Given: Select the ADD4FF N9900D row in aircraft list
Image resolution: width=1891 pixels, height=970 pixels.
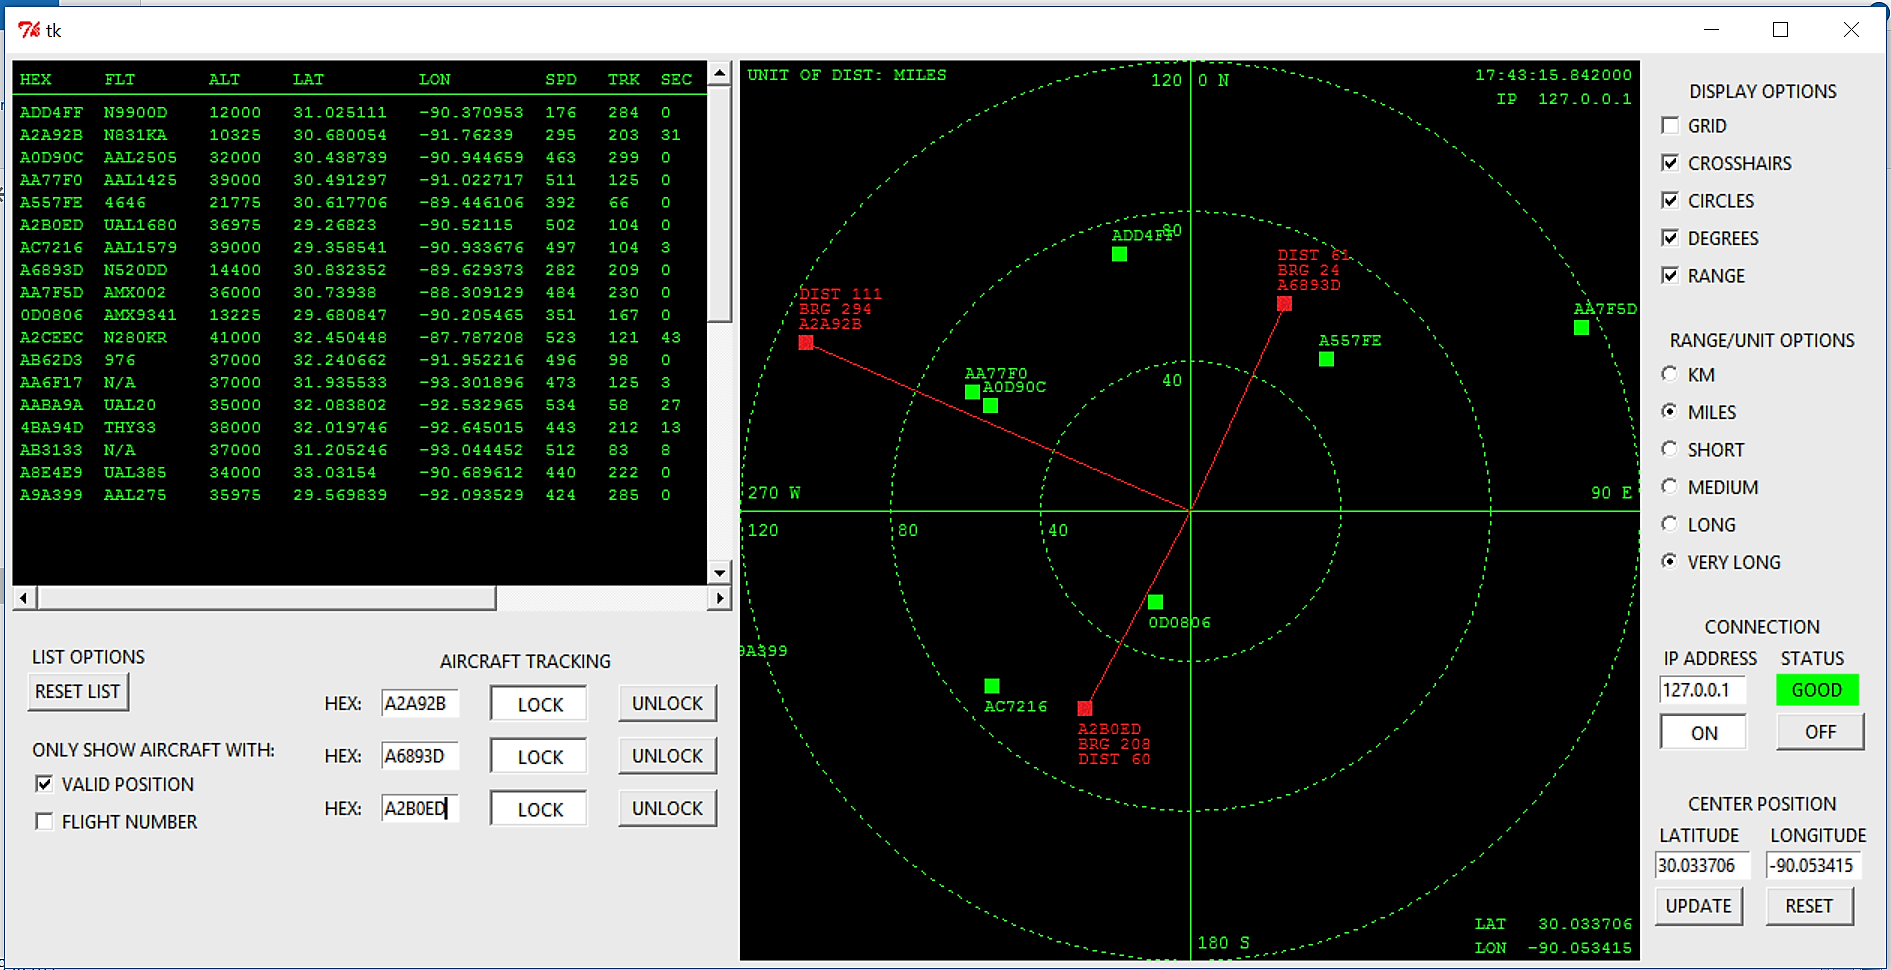Looking at the screenshot, I should [x=359, y=112].
